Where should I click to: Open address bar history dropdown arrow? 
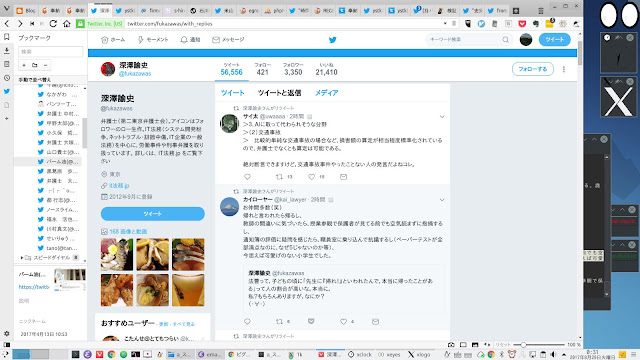(445, 24)
